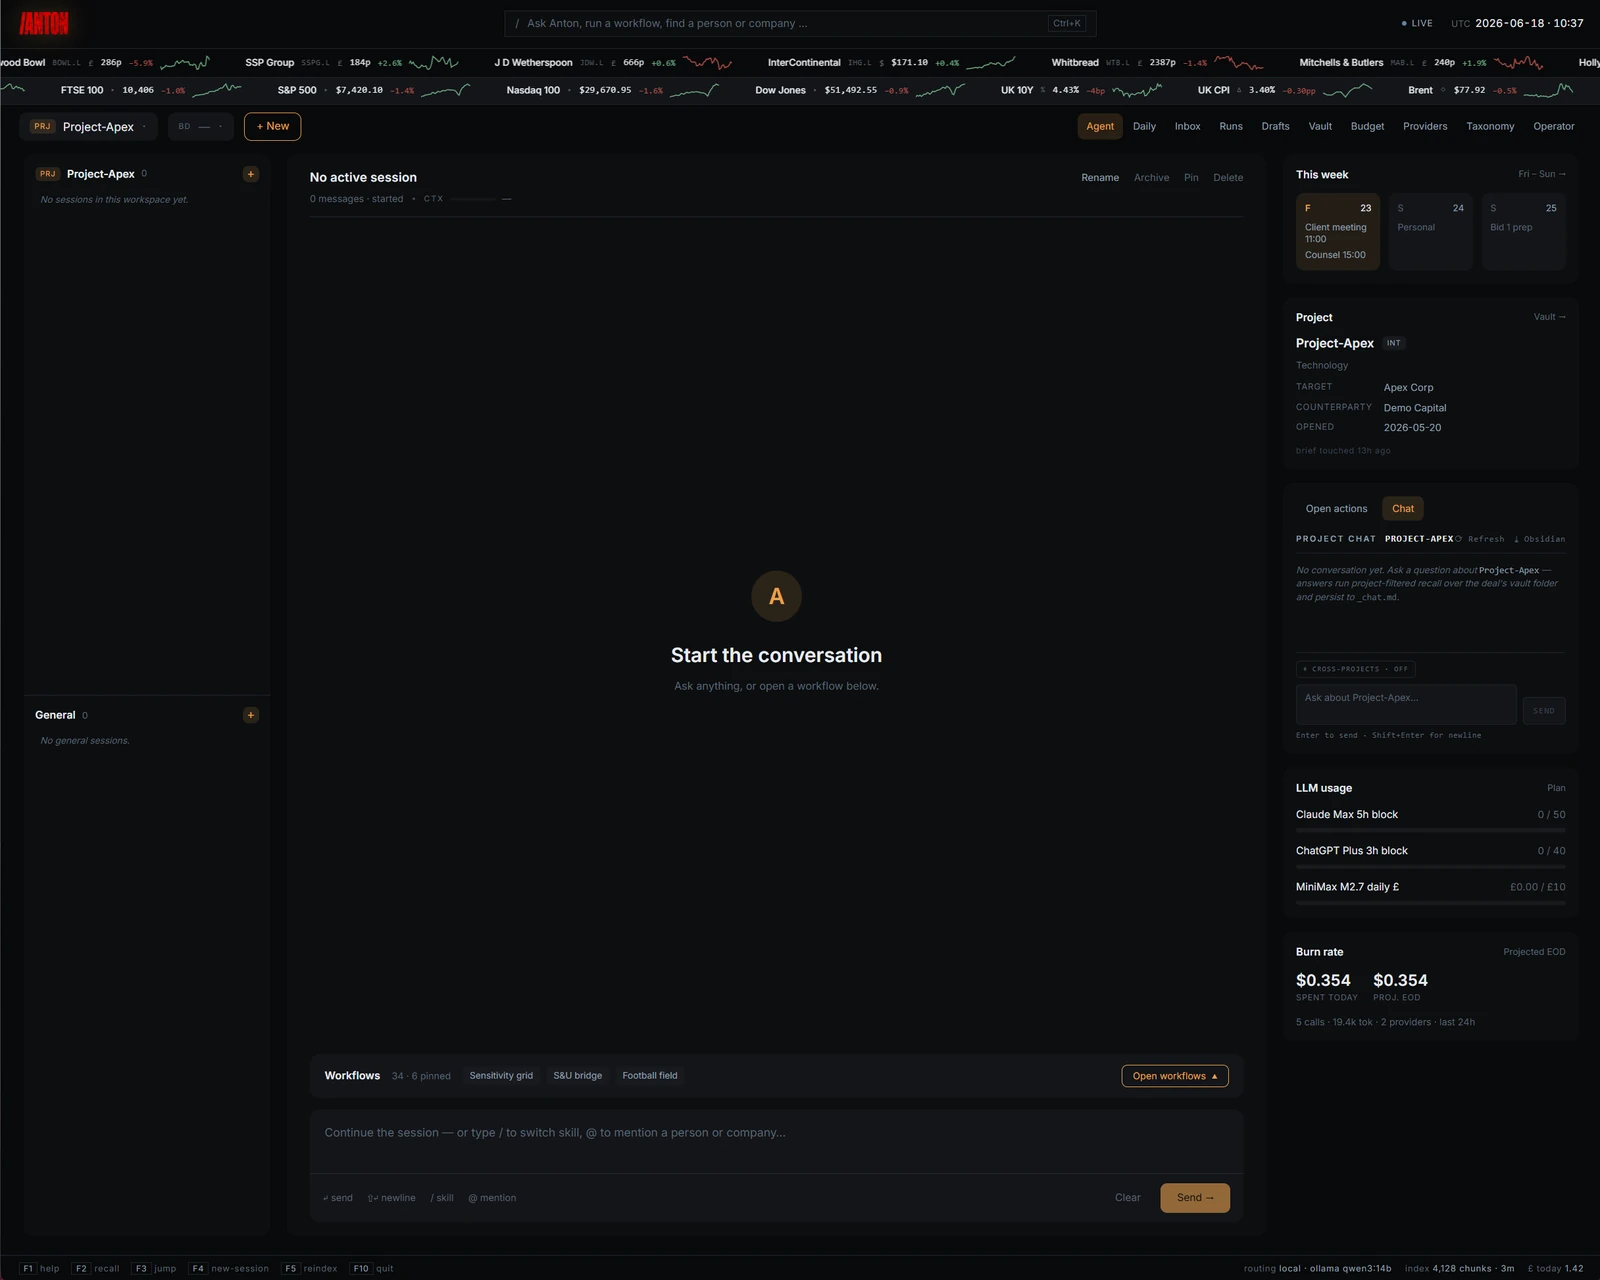Add session in Project-Apex sidebar section

(x=251, y=174)
